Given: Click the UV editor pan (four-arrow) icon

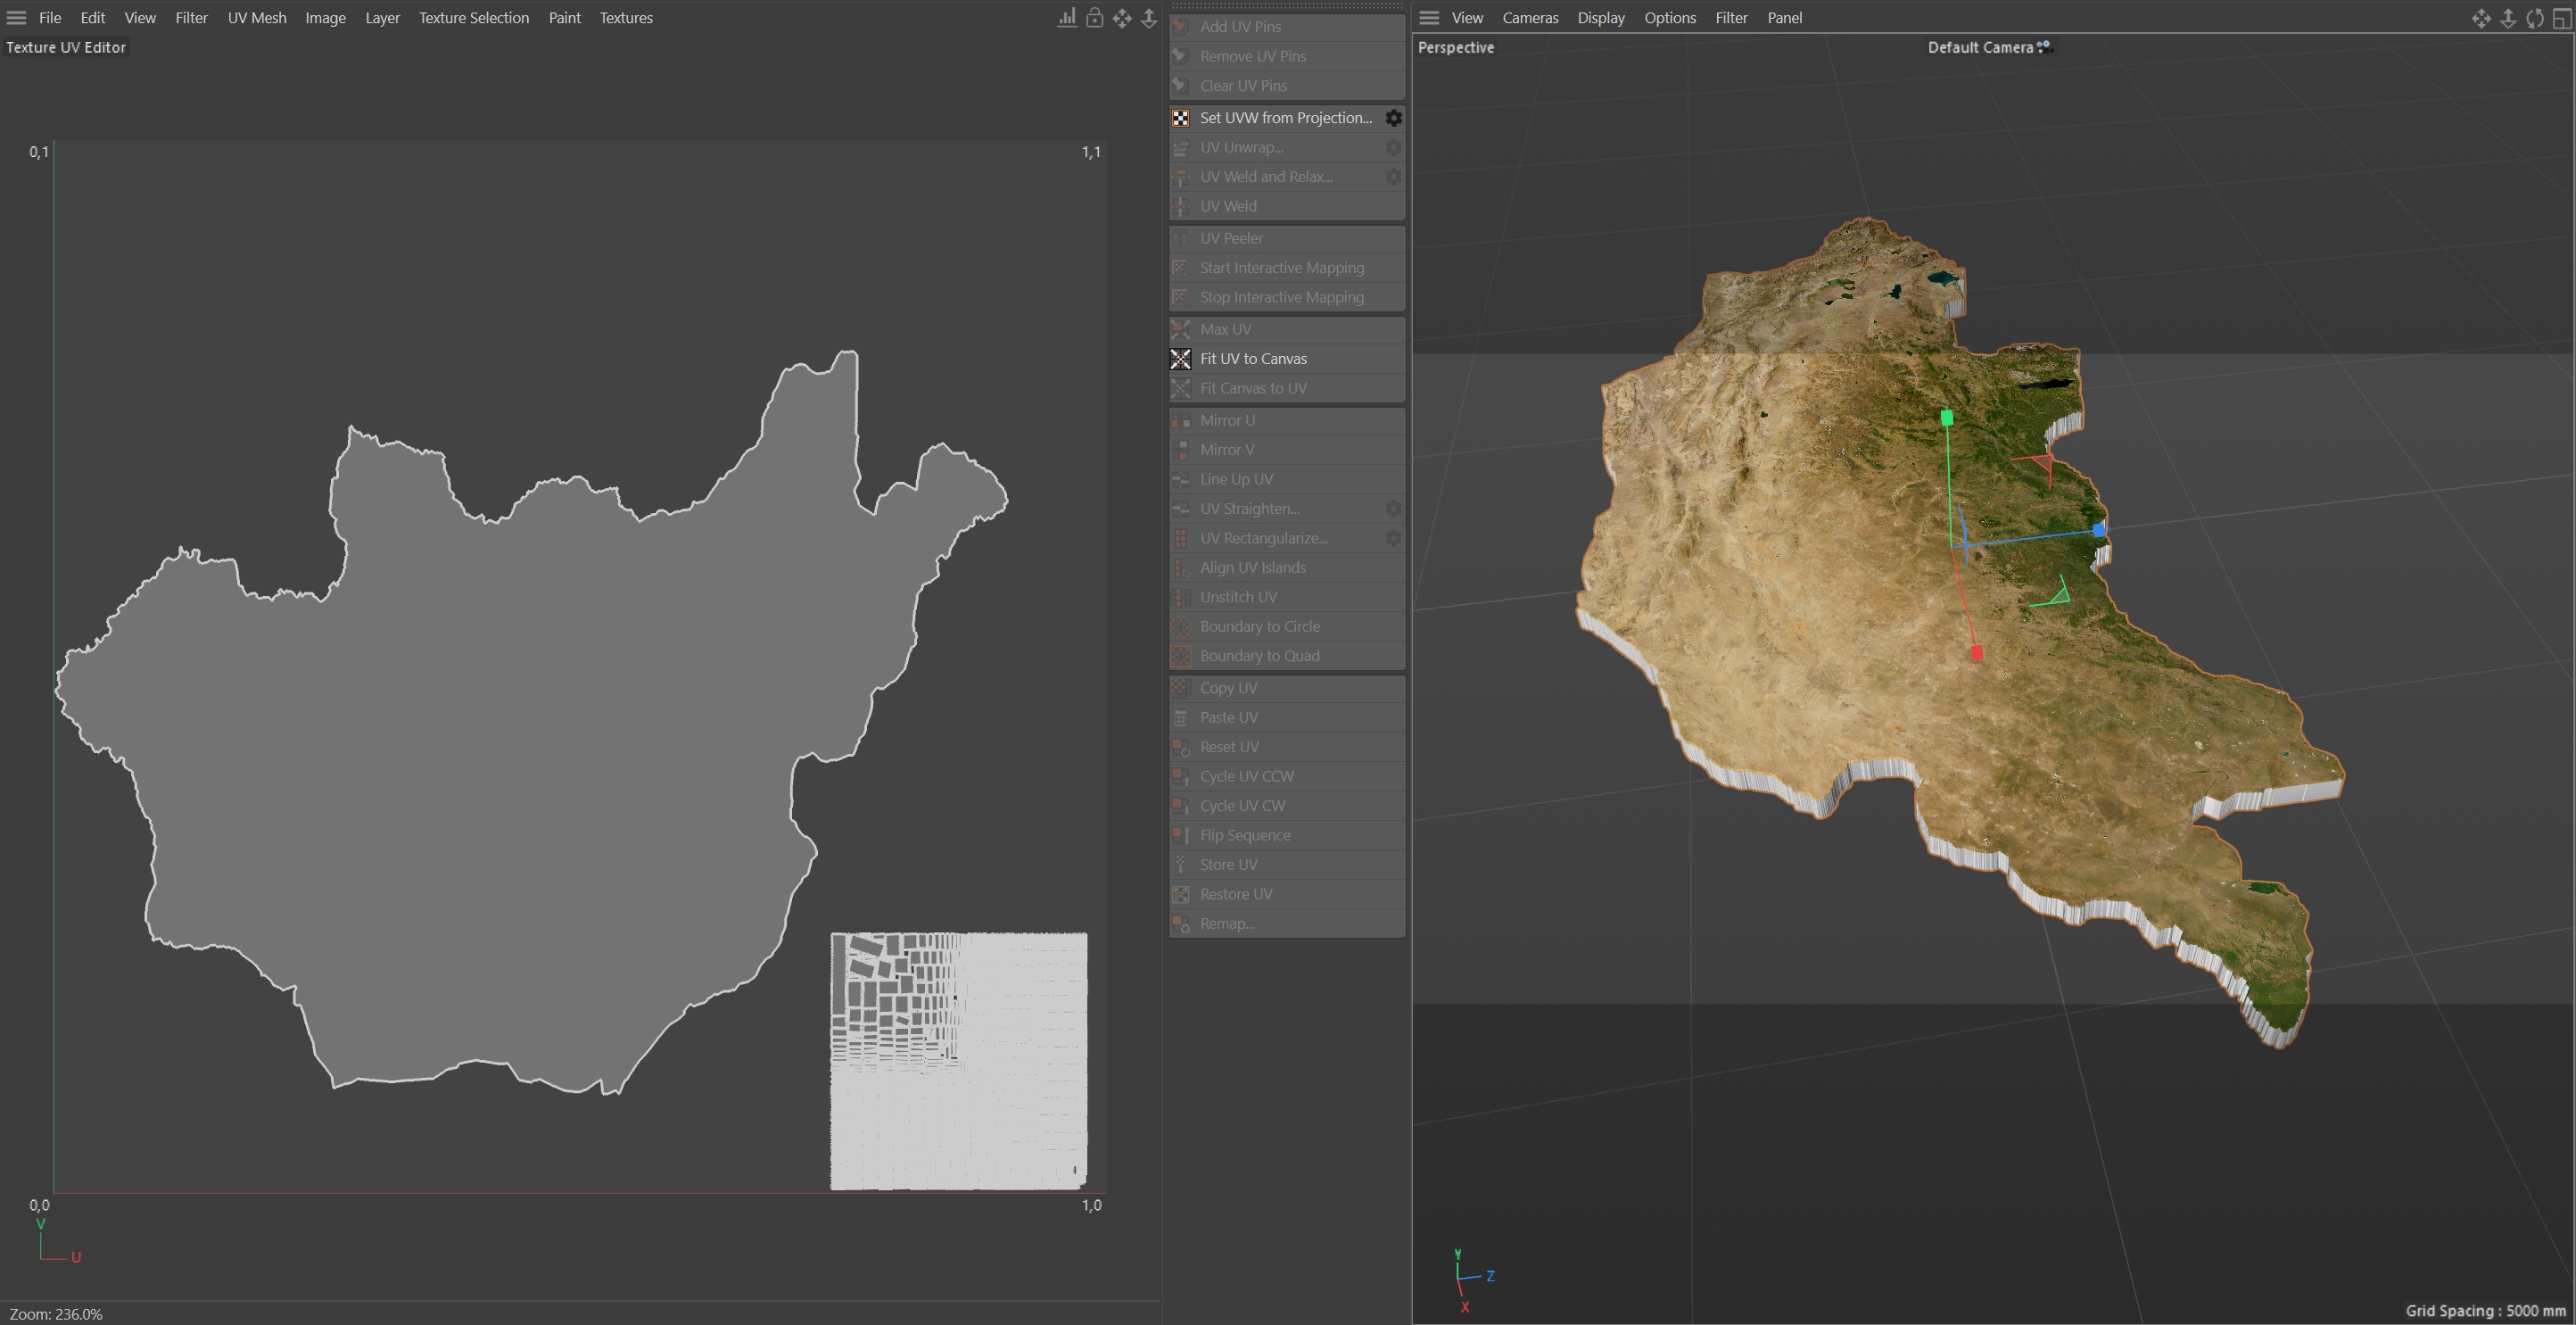Looking at the screenshot, I should tap(1122, 18).
